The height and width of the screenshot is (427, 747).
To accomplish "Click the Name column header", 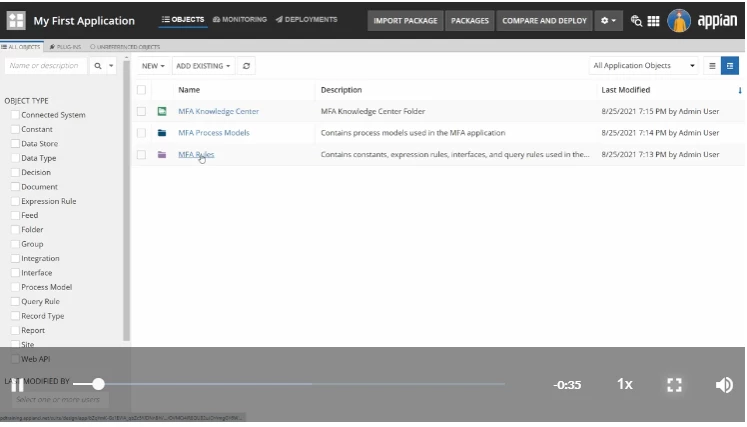I will (189, 90).
